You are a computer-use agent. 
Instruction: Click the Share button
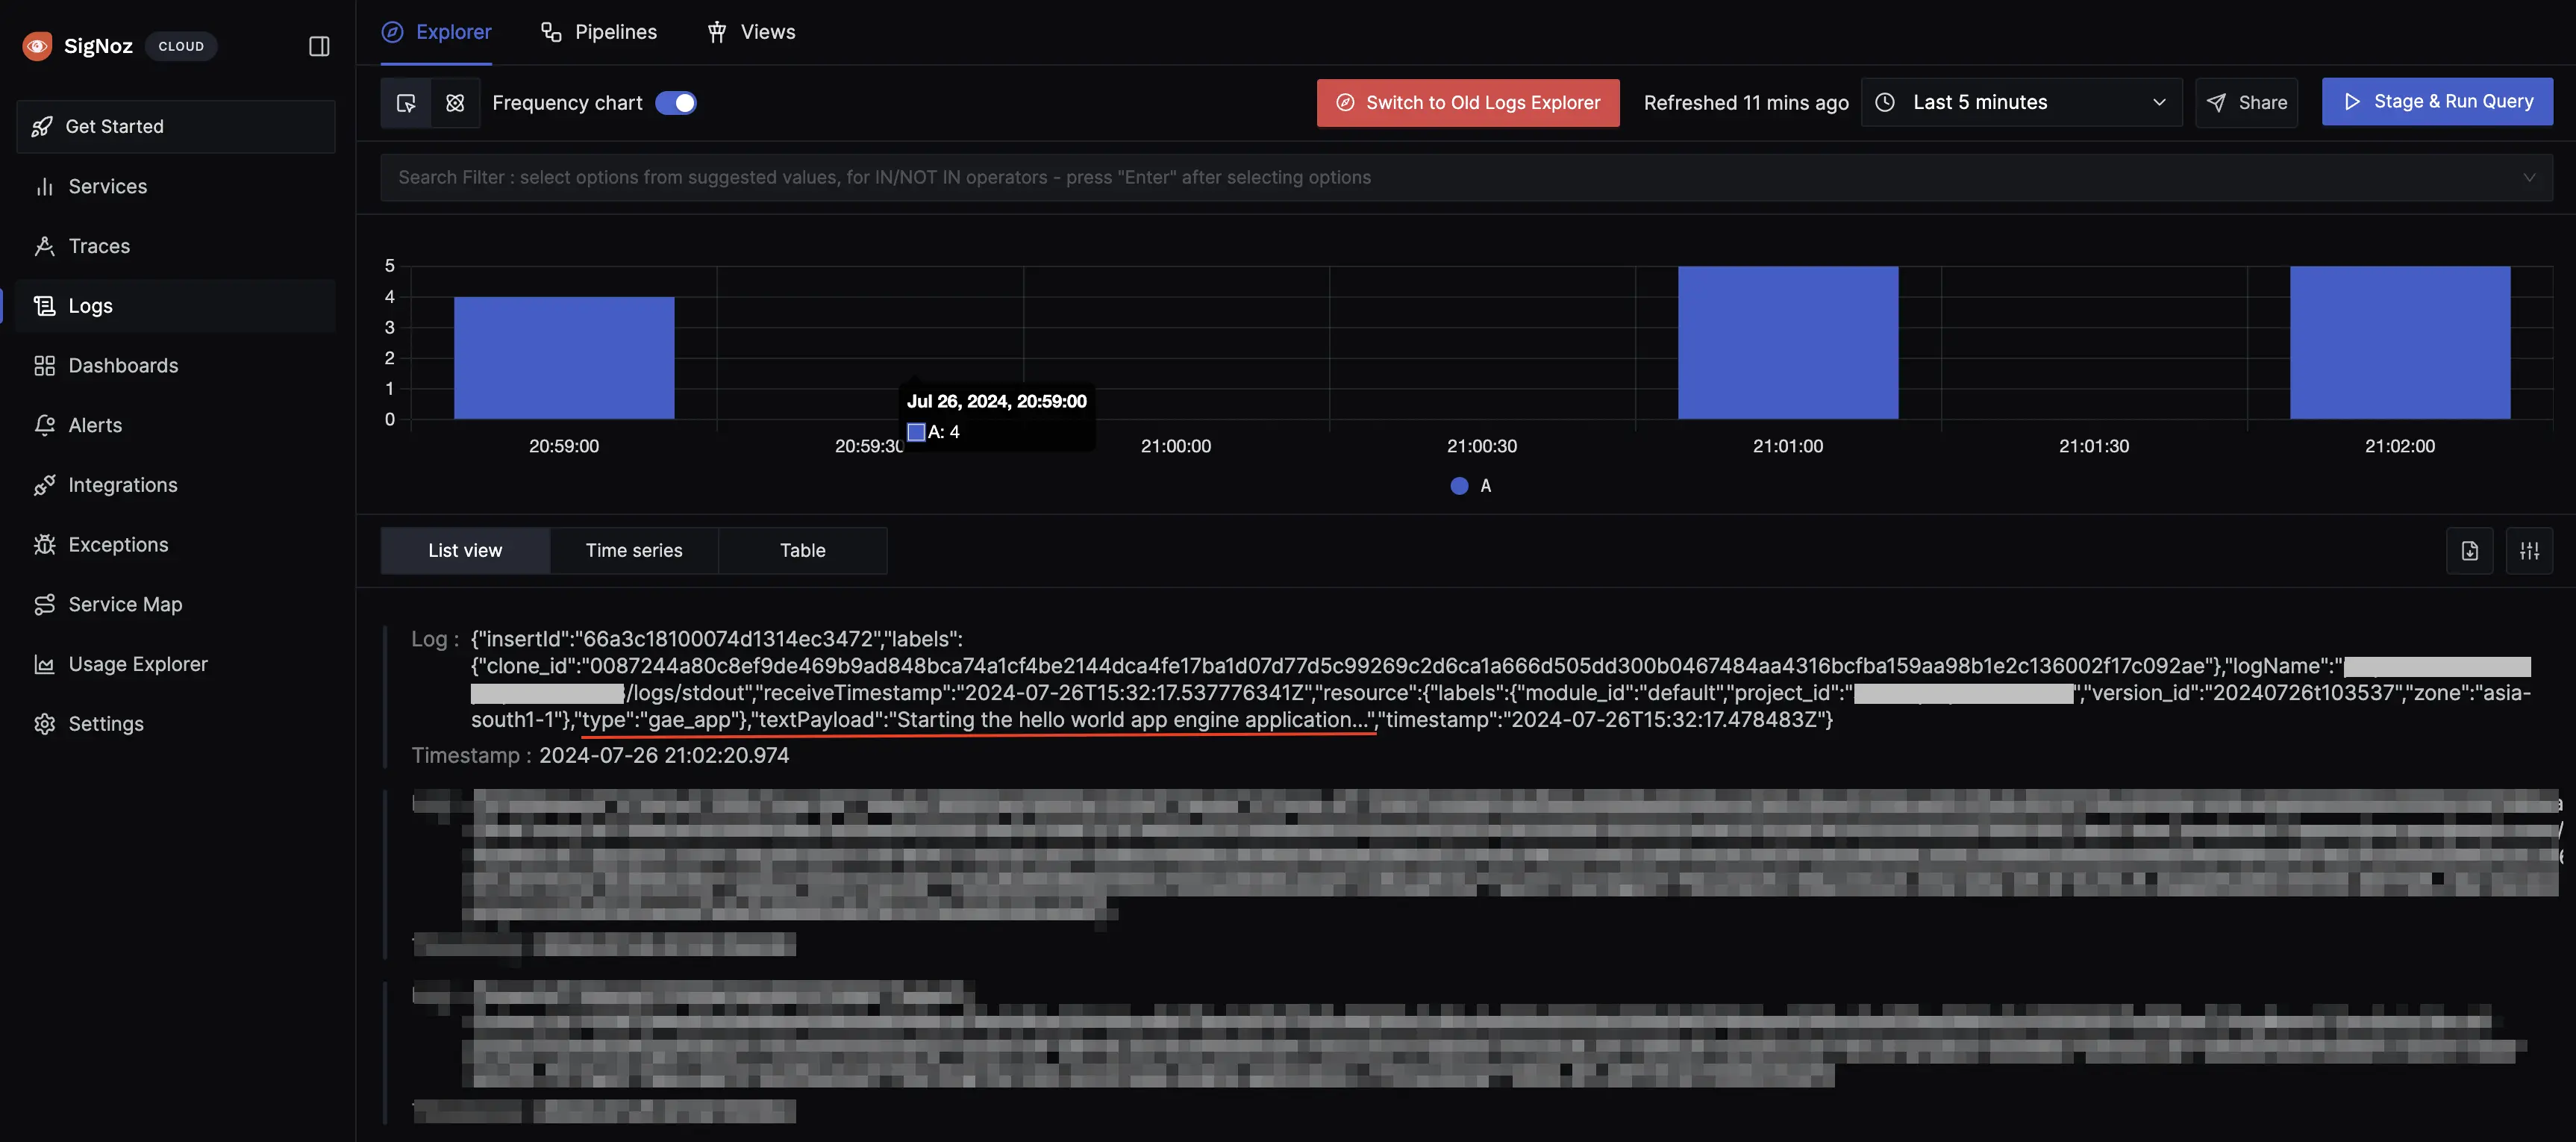pos(2247,103)
